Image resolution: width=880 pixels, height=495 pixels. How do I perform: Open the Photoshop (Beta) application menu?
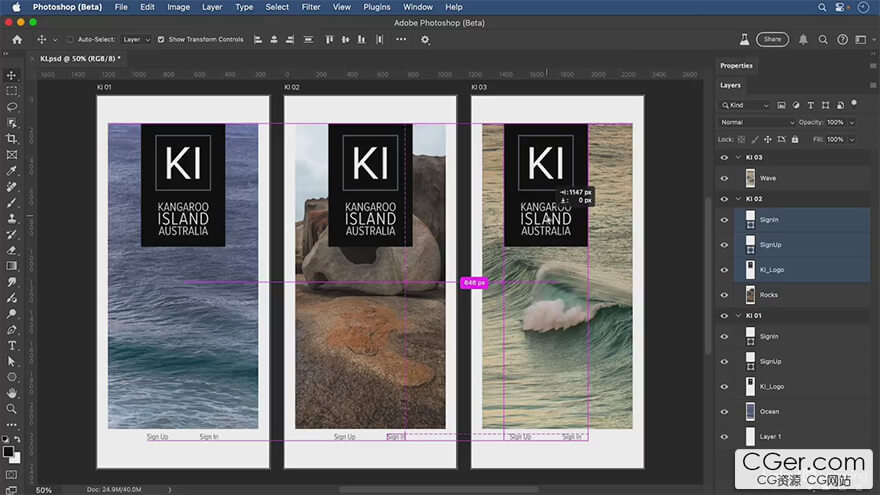tap(67, 7)
